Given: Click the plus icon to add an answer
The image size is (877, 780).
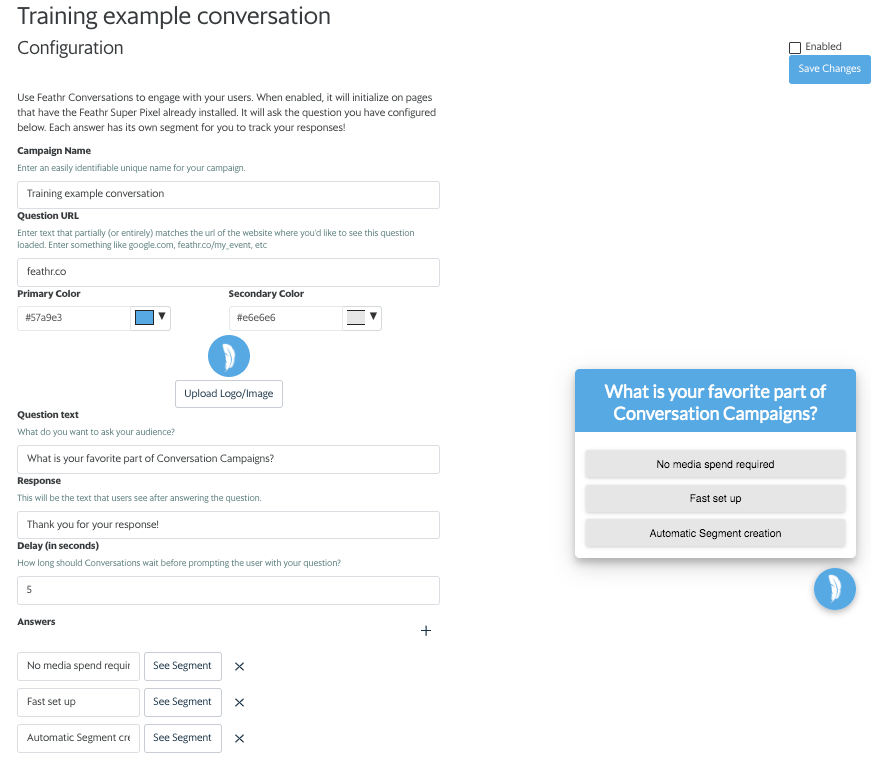Looking at the screenshot, I should pyautogui.click(x=426, y=631).
